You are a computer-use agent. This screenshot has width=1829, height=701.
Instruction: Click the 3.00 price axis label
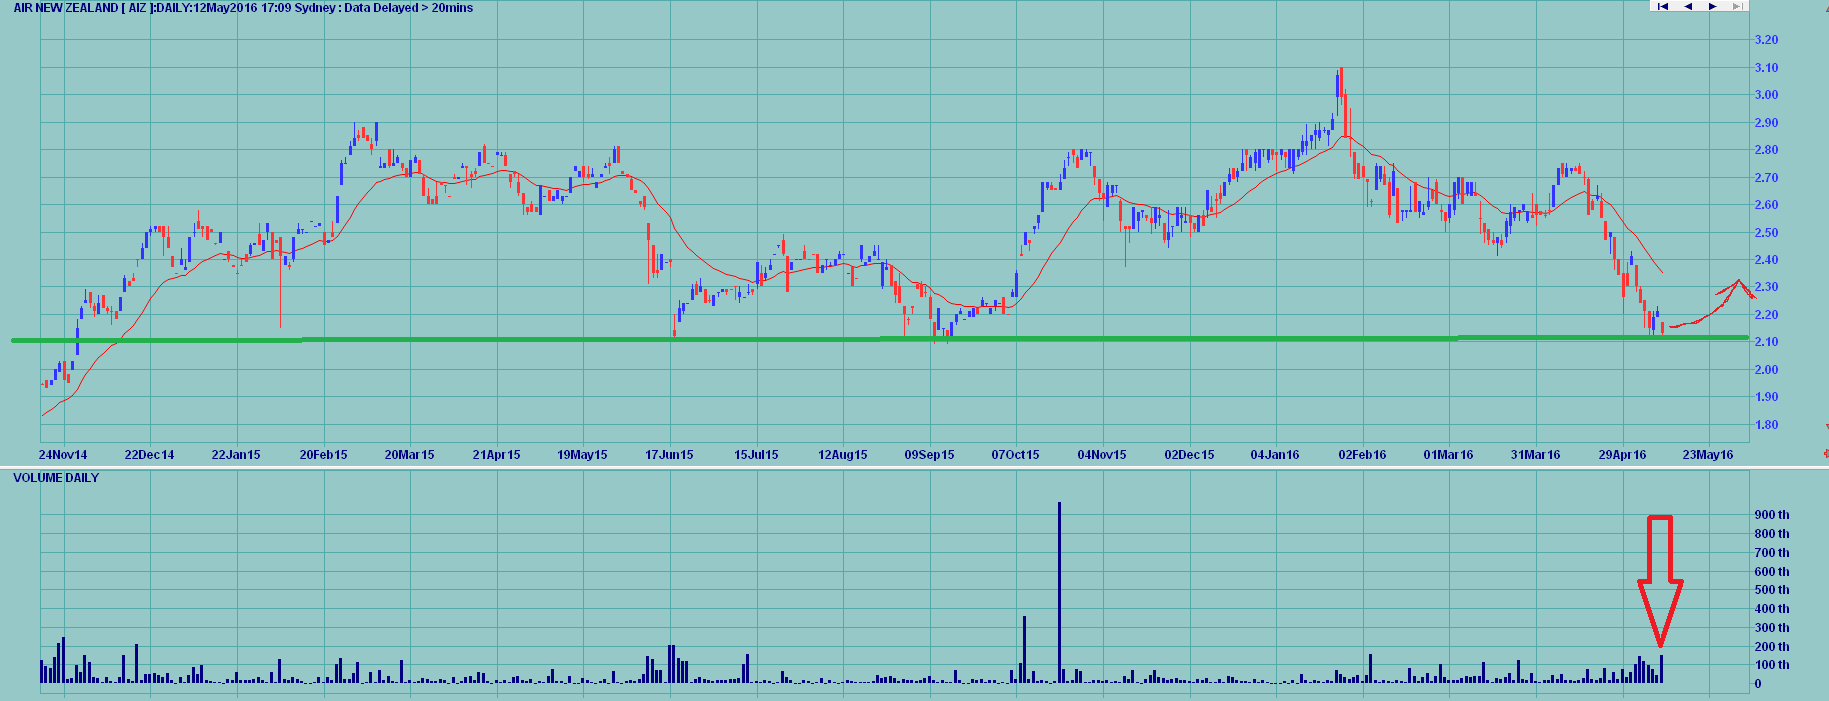click(1767, 95)
